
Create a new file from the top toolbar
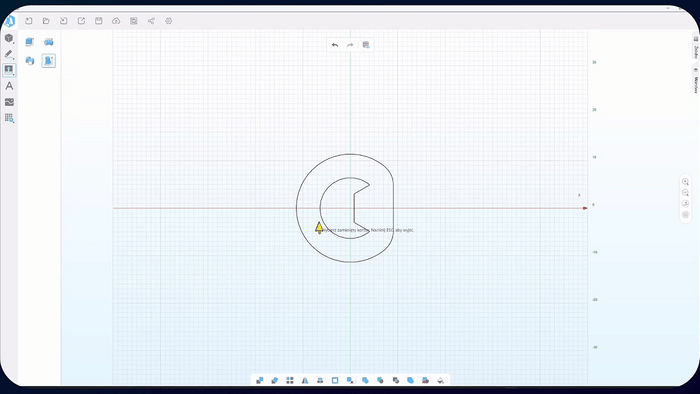click(x=29, y=21)
